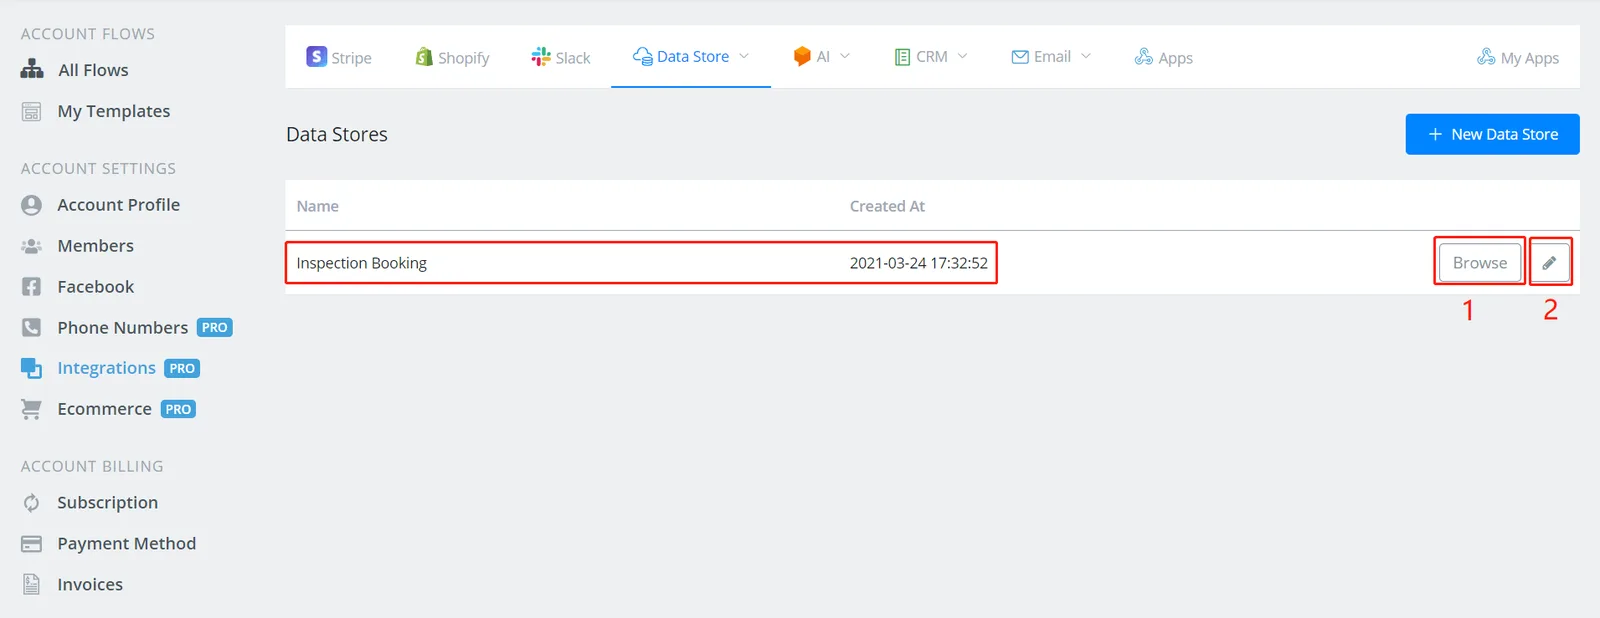This screenshot has width=1600, height=618.
Task: Expand the Data Store dropdown chevron
Action: coord(744,57)
